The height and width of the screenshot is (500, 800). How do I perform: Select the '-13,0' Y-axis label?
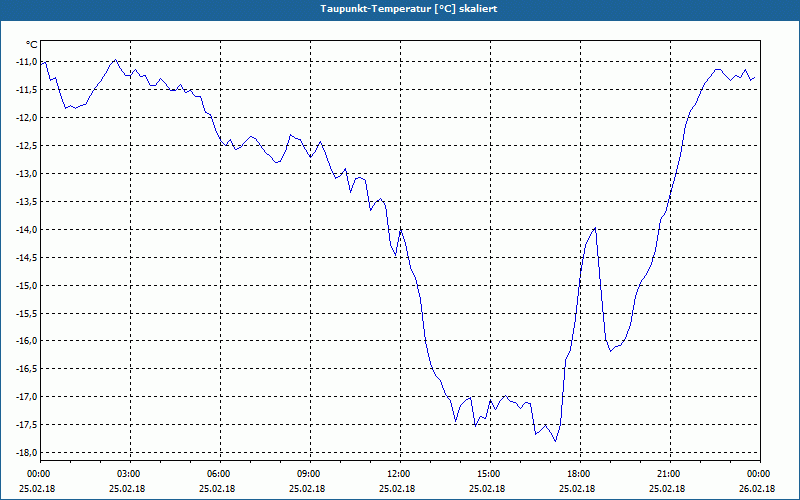[27, 174]
